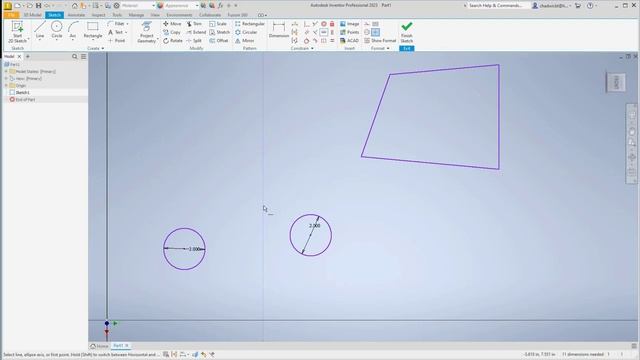Click the ViewCube FRONT face
This screenshot has width=640, height=360.
click(x=616, y=82)
